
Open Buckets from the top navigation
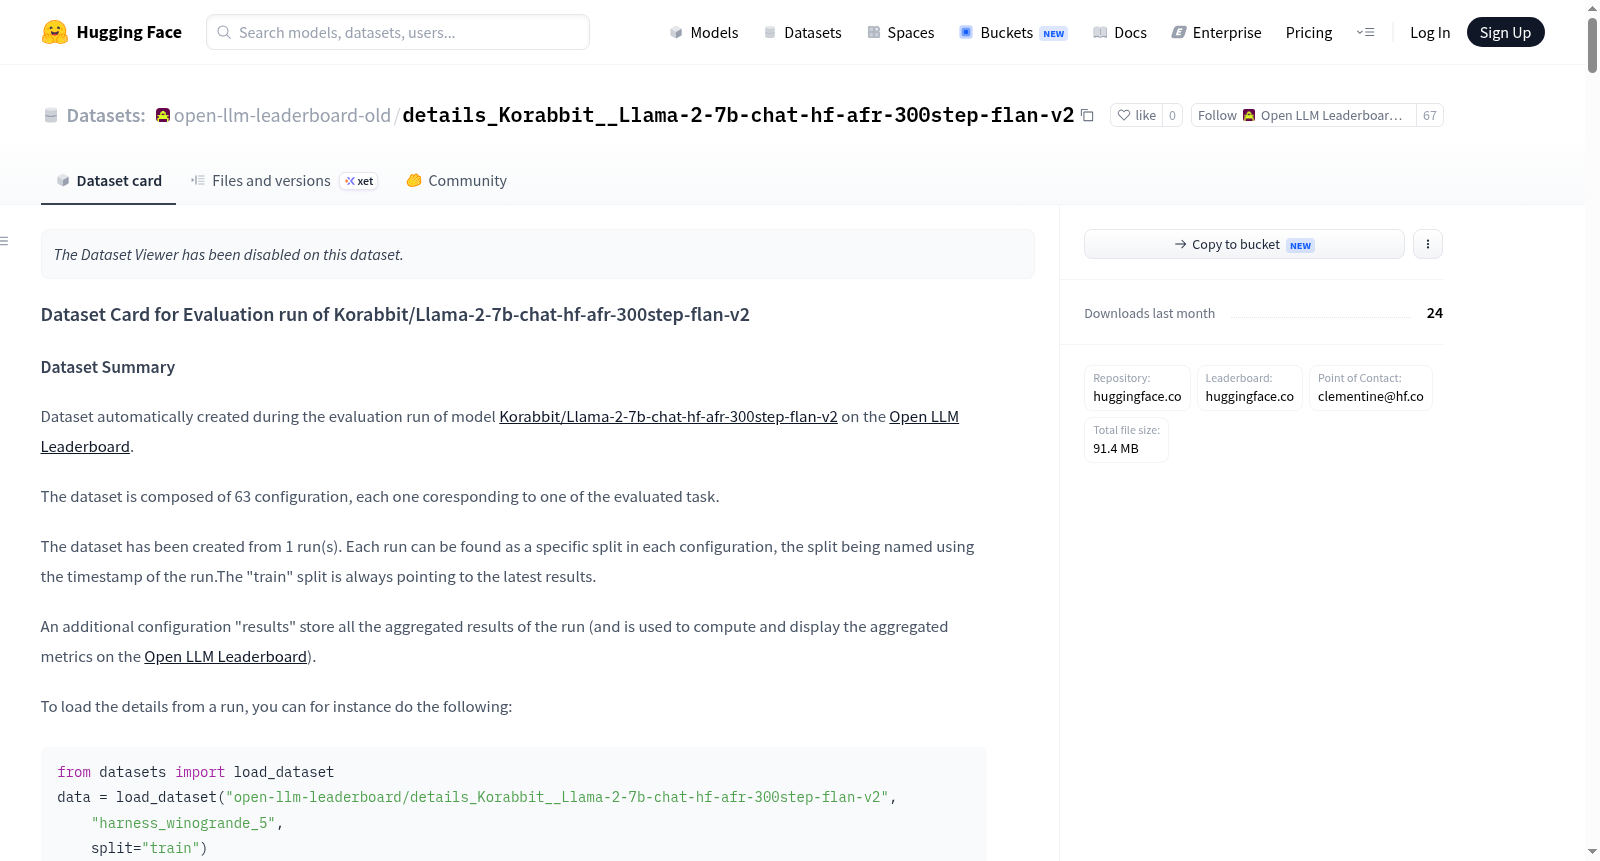click(1013, 32)
